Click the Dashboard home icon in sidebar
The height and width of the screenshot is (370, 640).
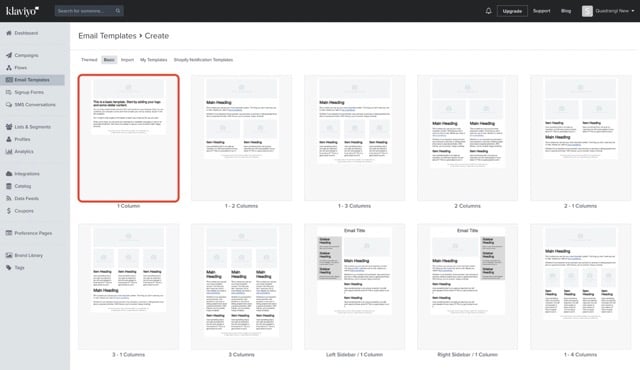9,33
